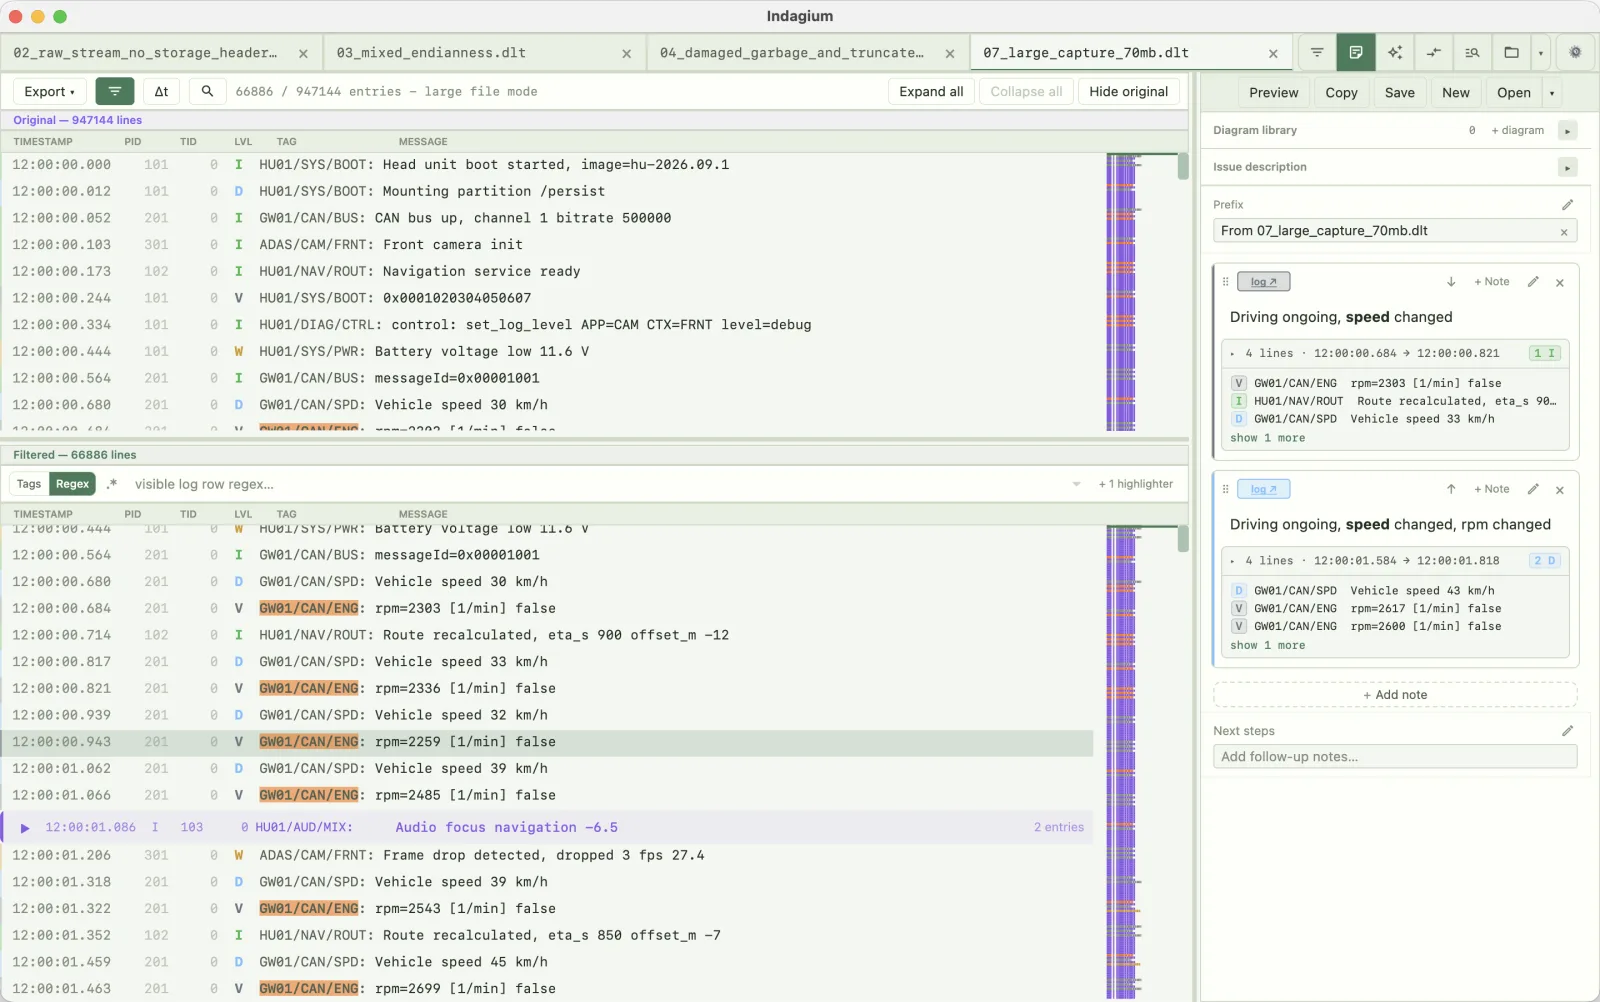Click the + diagram link
1600x1002 pixels.
point(1517,130)
